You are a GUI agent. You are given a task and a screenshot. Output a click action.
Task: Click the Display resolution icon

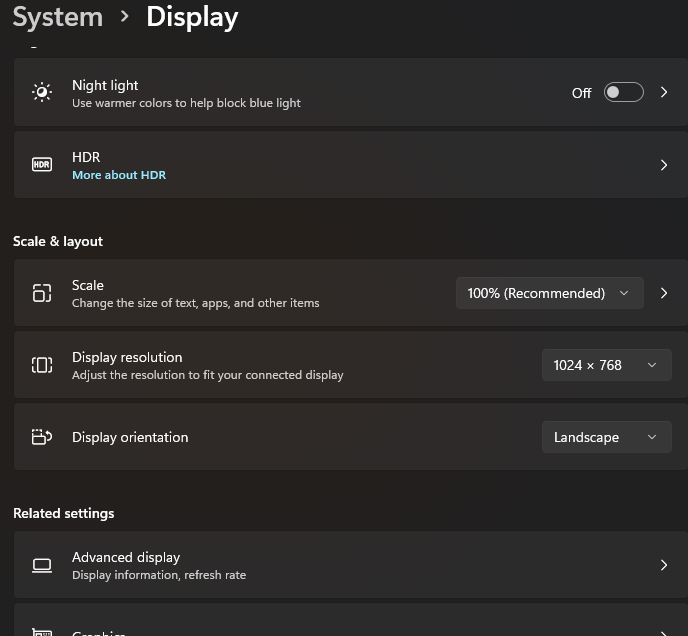tap(42, 365)
